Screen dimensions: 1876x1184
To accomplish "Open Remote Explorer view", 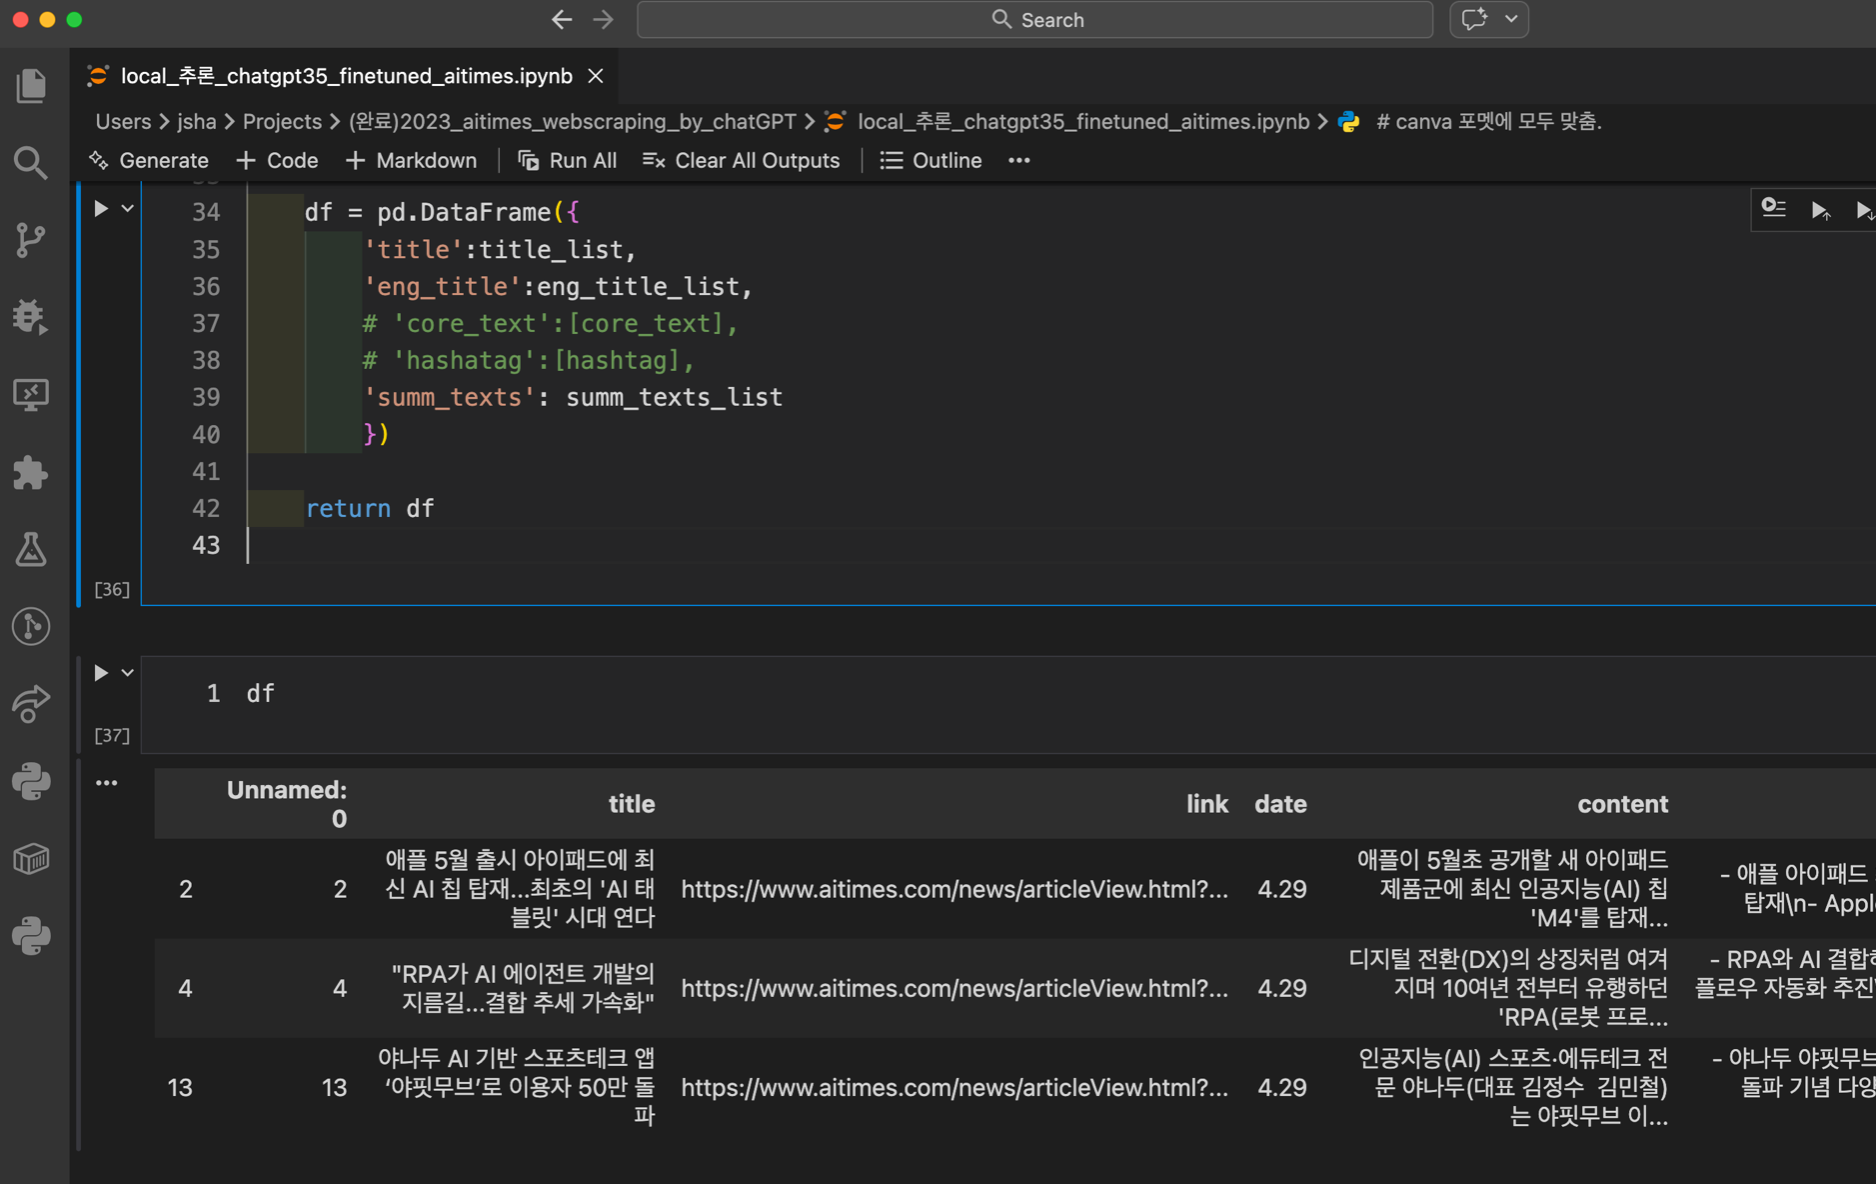I will click(x=31, y=394).
